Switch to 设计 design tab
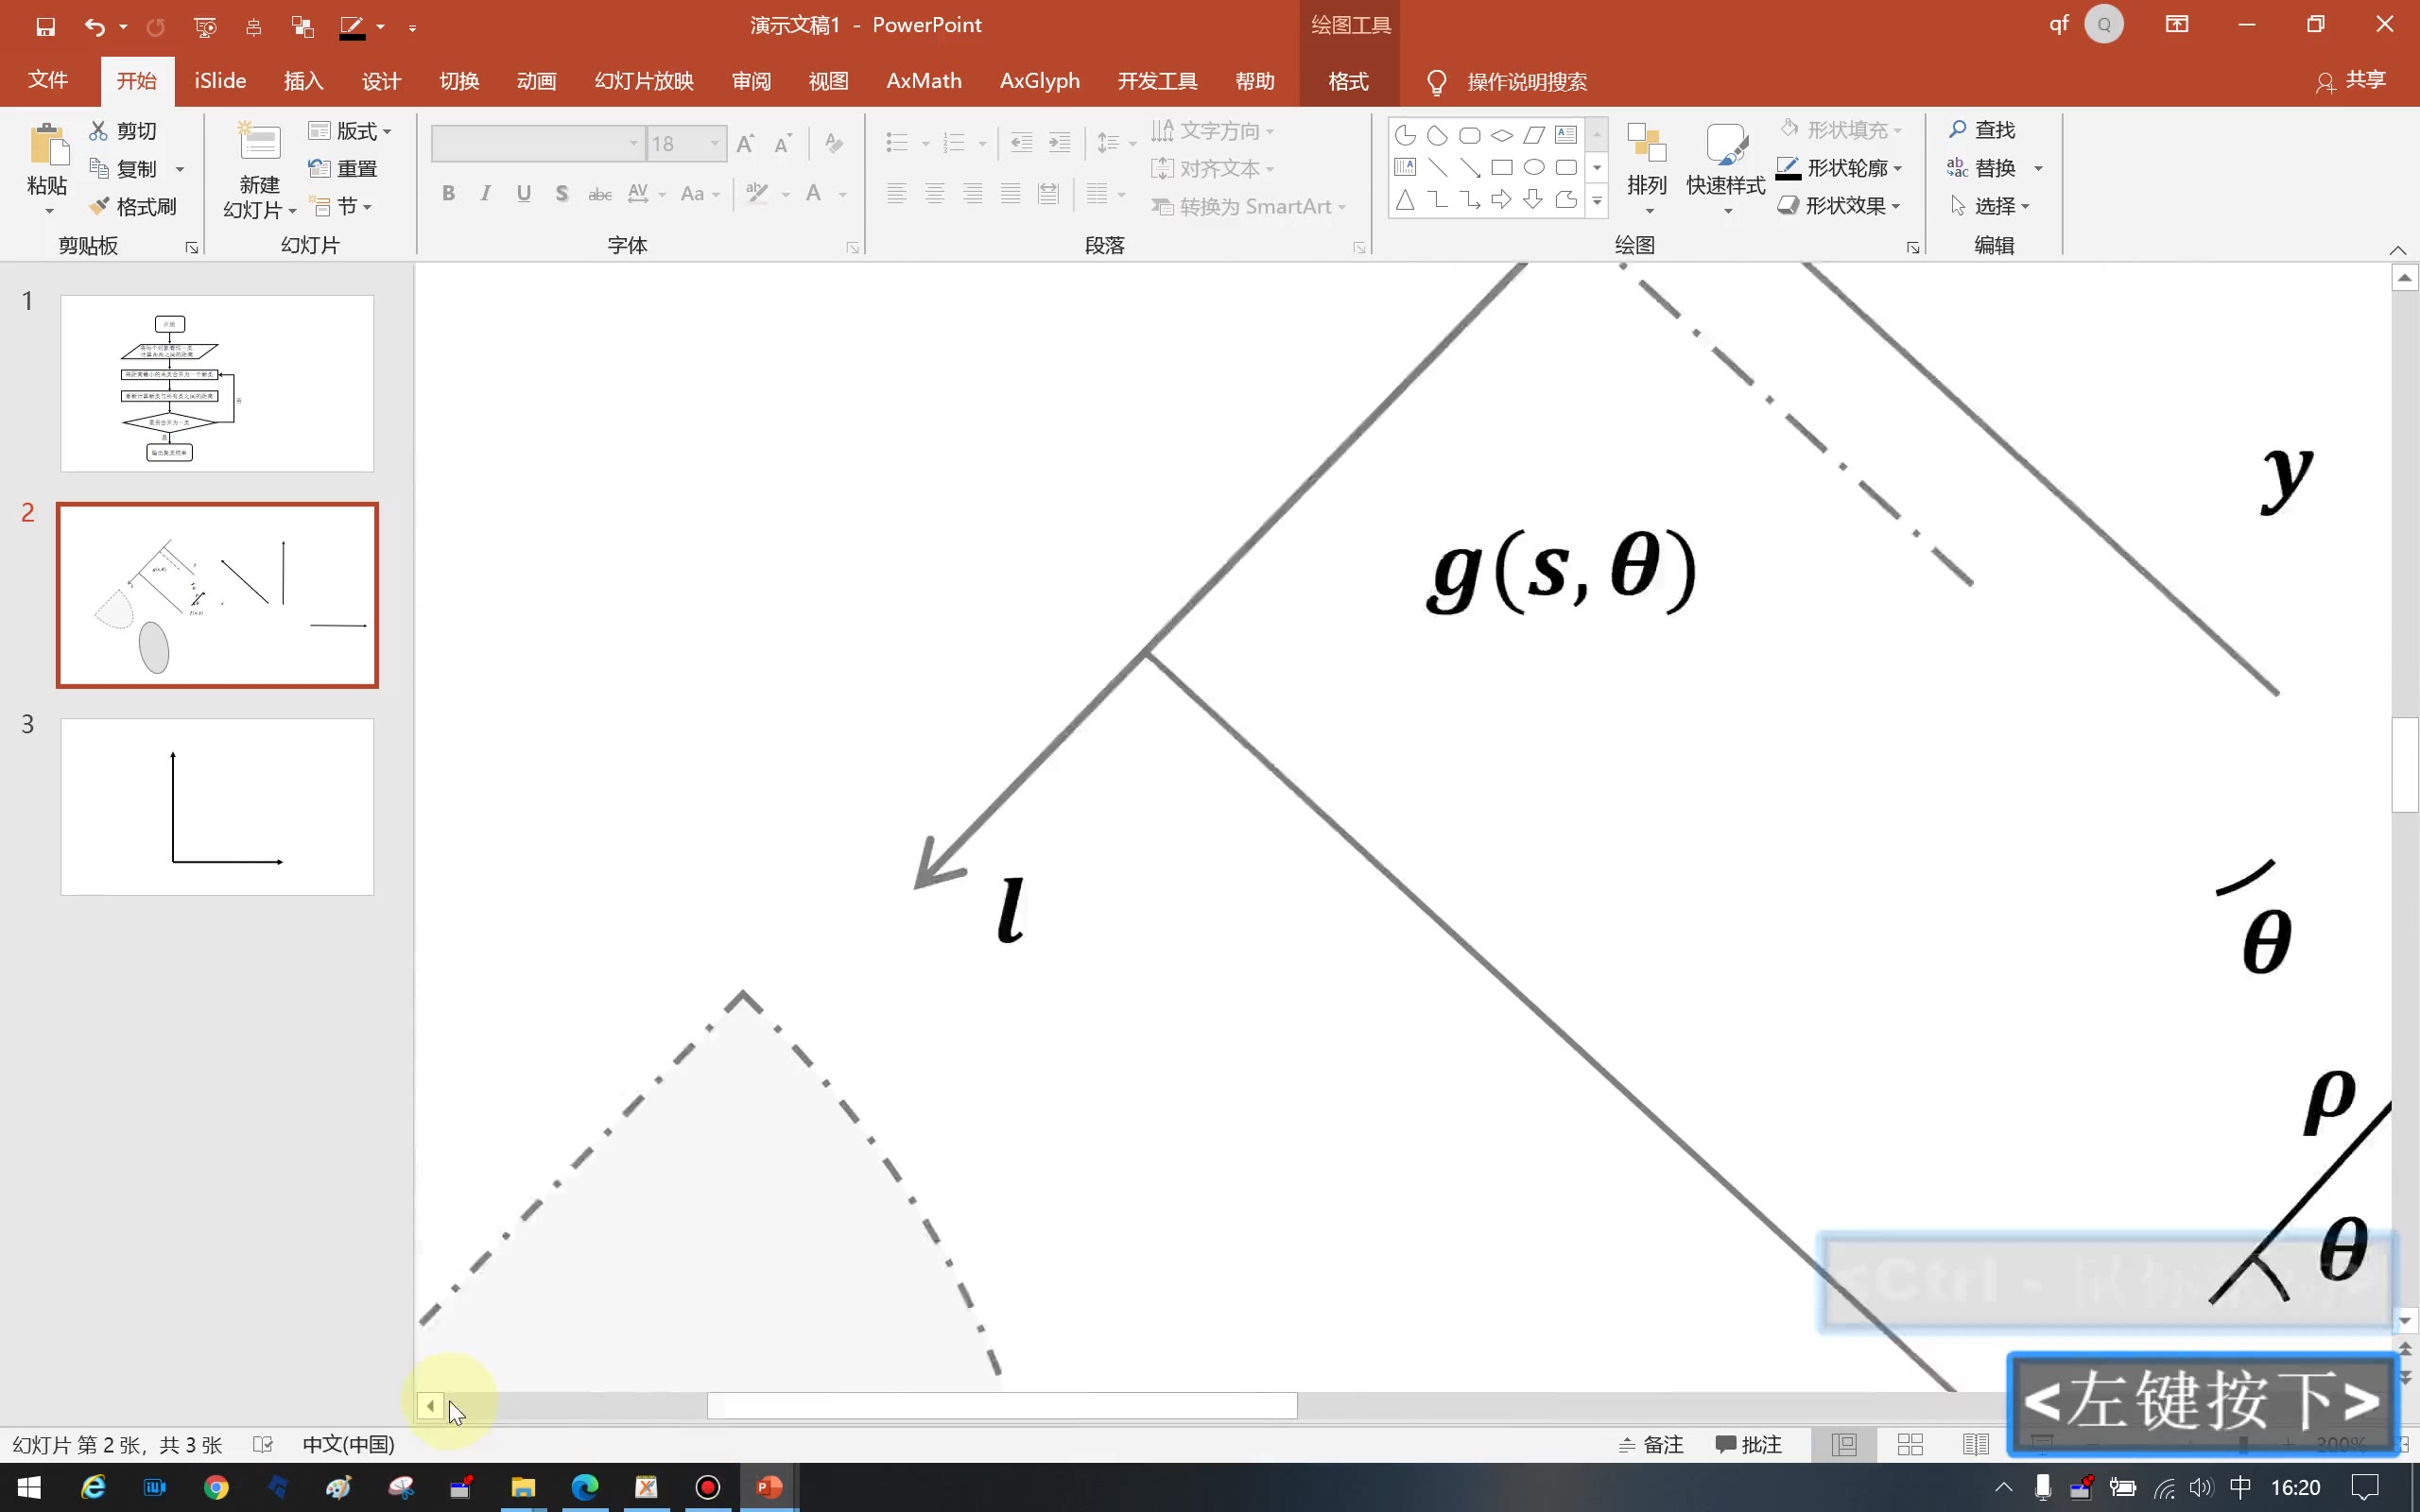This screenshot has width=2420, height=1512. [x=381, y=81]
